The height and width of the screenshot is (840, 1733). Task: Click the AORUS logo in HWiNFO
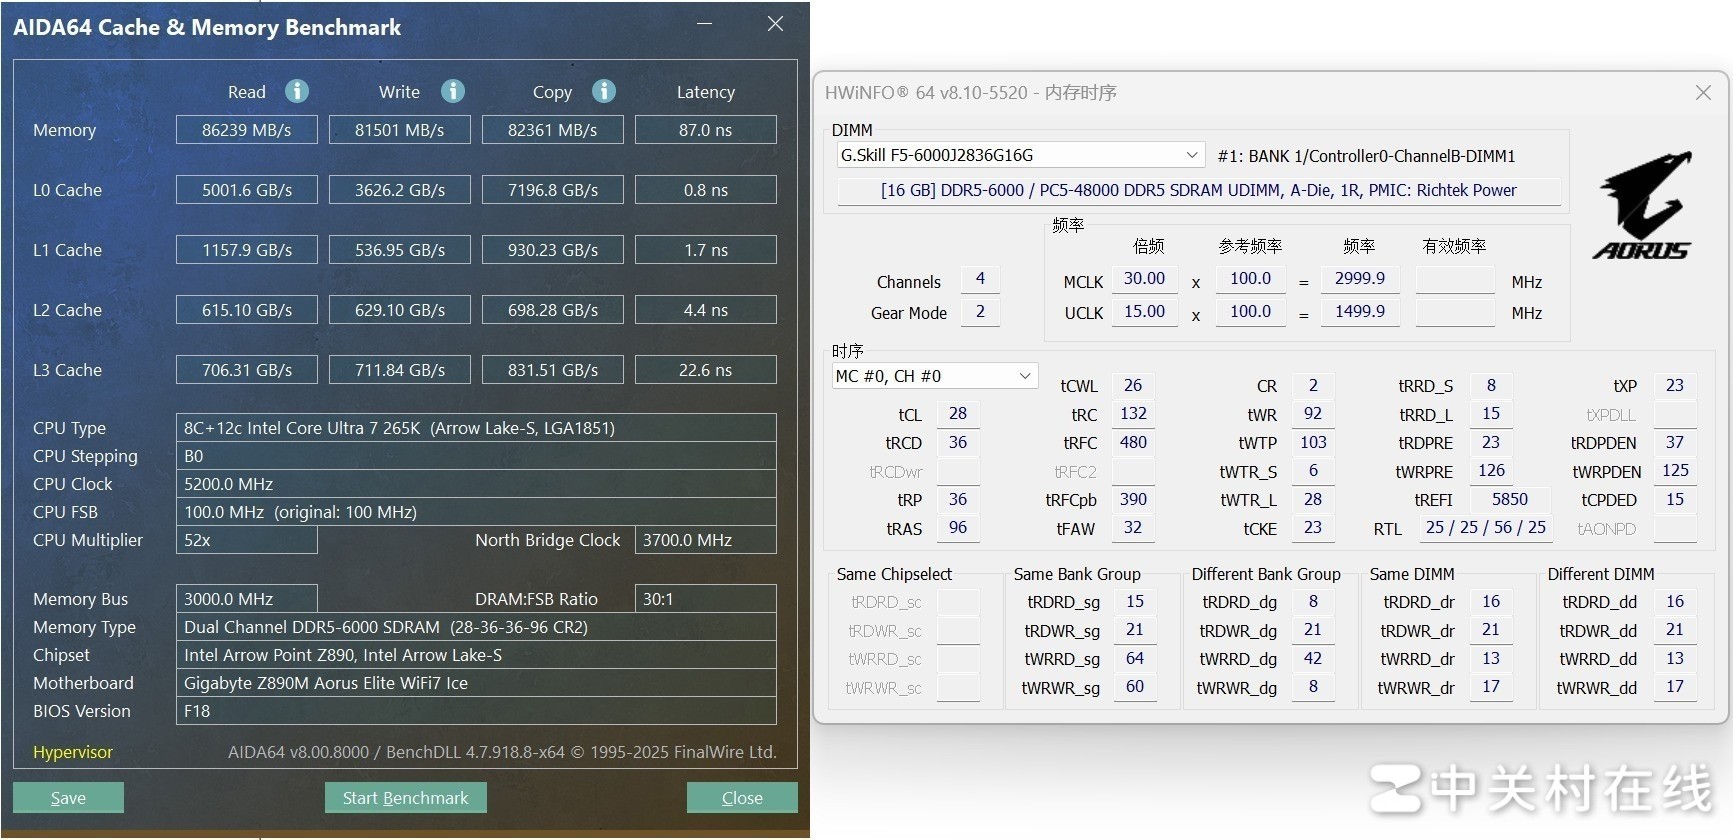1643,205
